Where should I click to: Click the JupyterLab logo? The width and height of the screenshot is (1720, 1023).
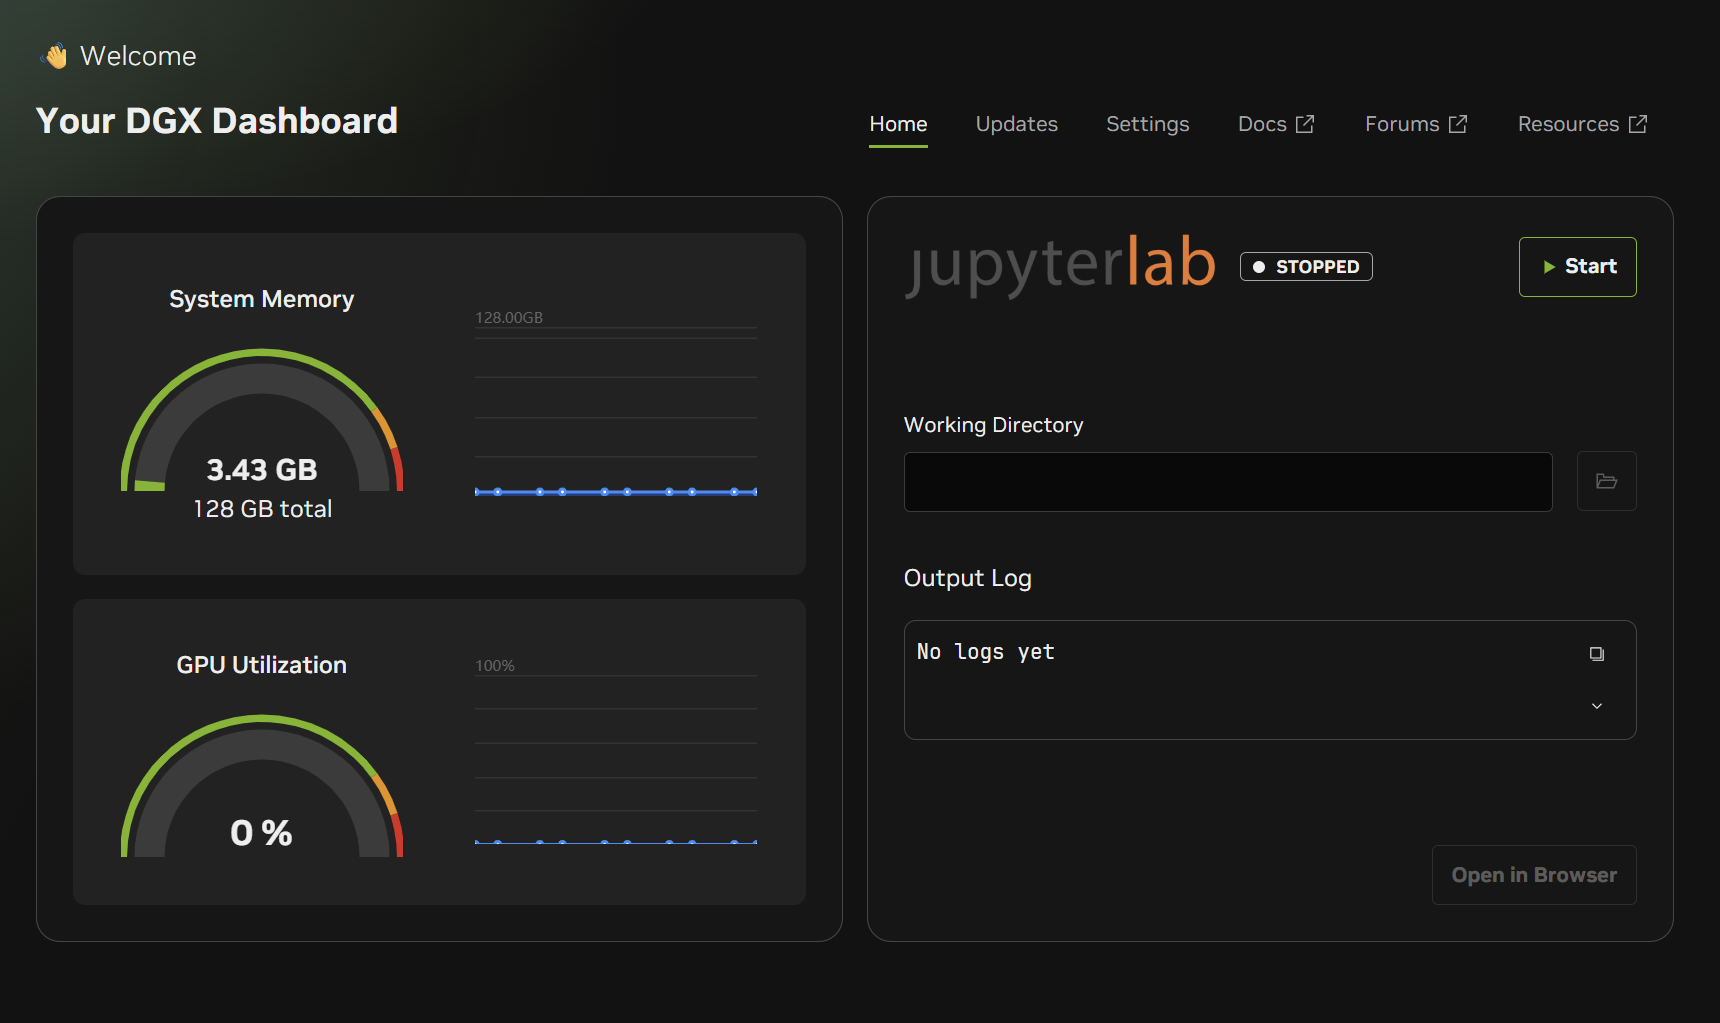coord(1061,265)
